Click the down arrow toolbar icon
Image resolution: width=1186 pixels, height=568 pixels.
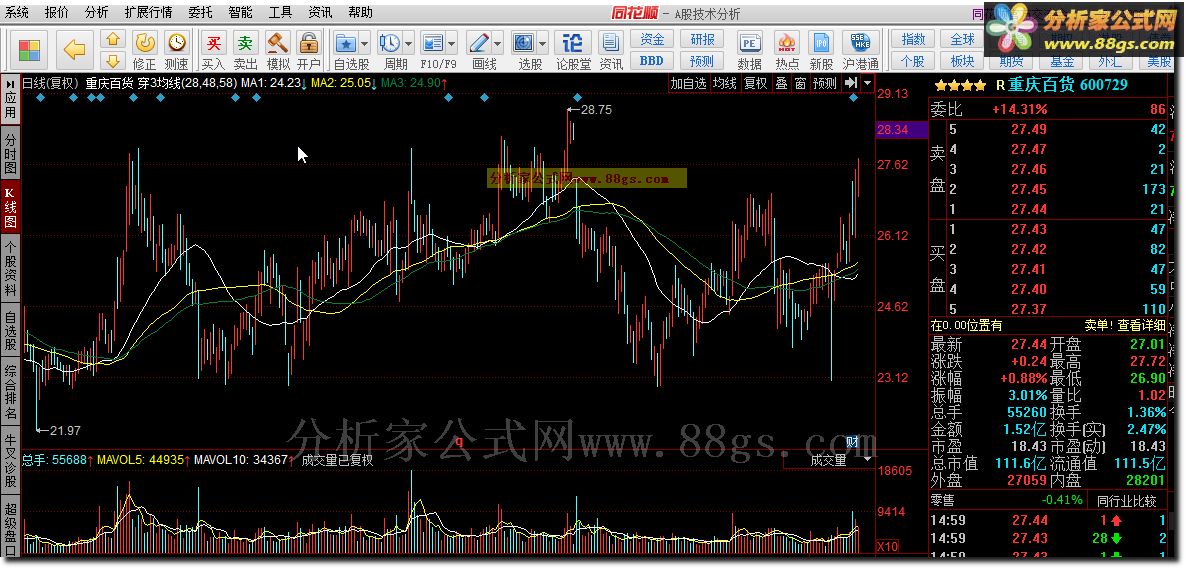coord(113,61)
